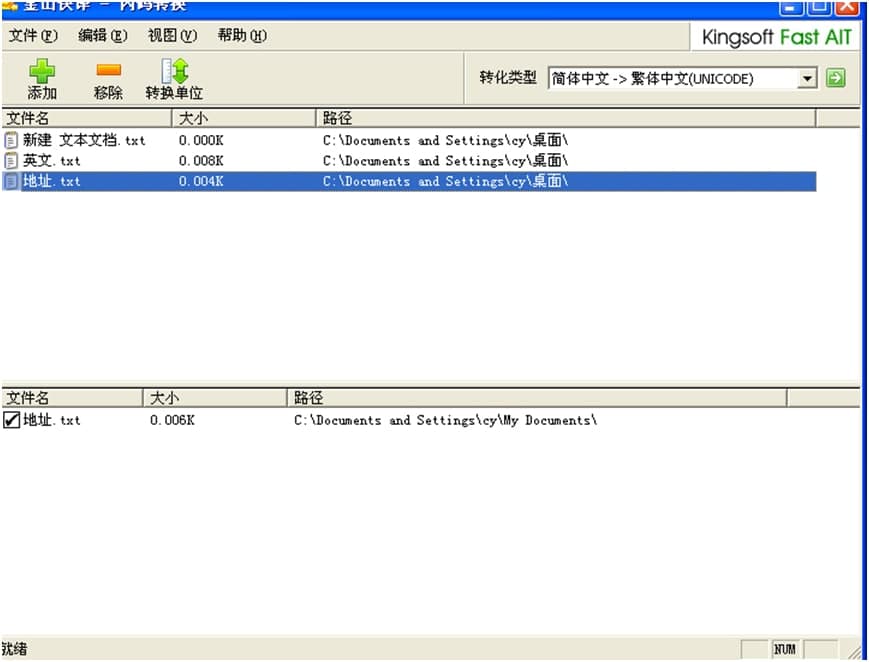Sort upper list by 大小 column header
This screenshot has height=662, width=869.
244,118
